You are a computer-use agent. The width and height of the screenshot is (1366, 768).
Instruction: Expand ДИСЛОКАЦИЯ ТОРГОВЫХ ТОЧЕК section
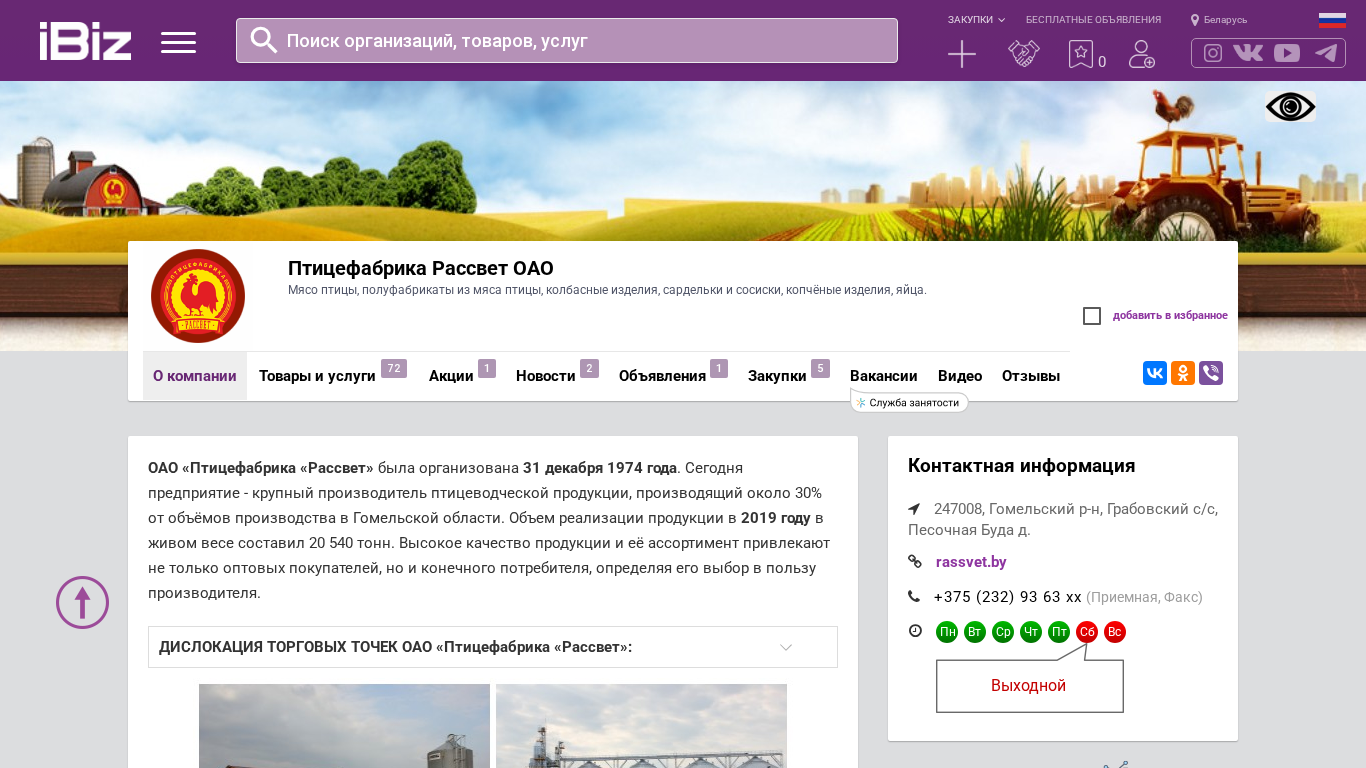pyautogui.click(x=493, y=647)
